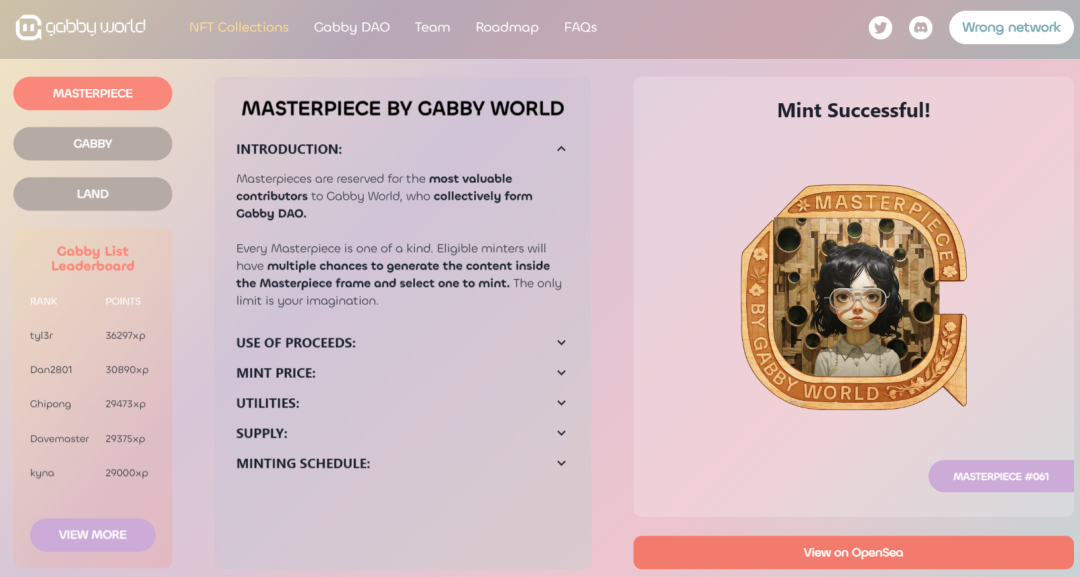Click the minted Masterpiece NFT image
The height and width of the screenshot is (577, 1080).
853,296
